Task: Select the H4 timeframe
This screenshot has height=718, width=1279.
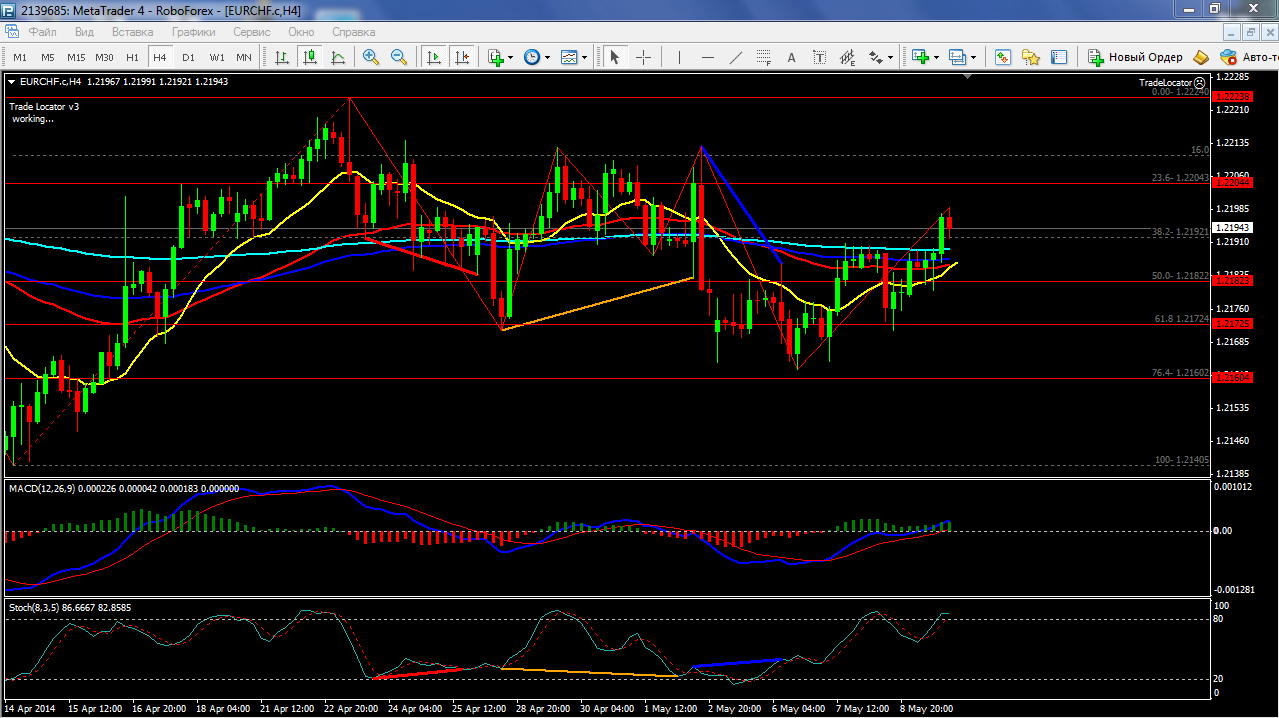Action: [x=160, y=57]
